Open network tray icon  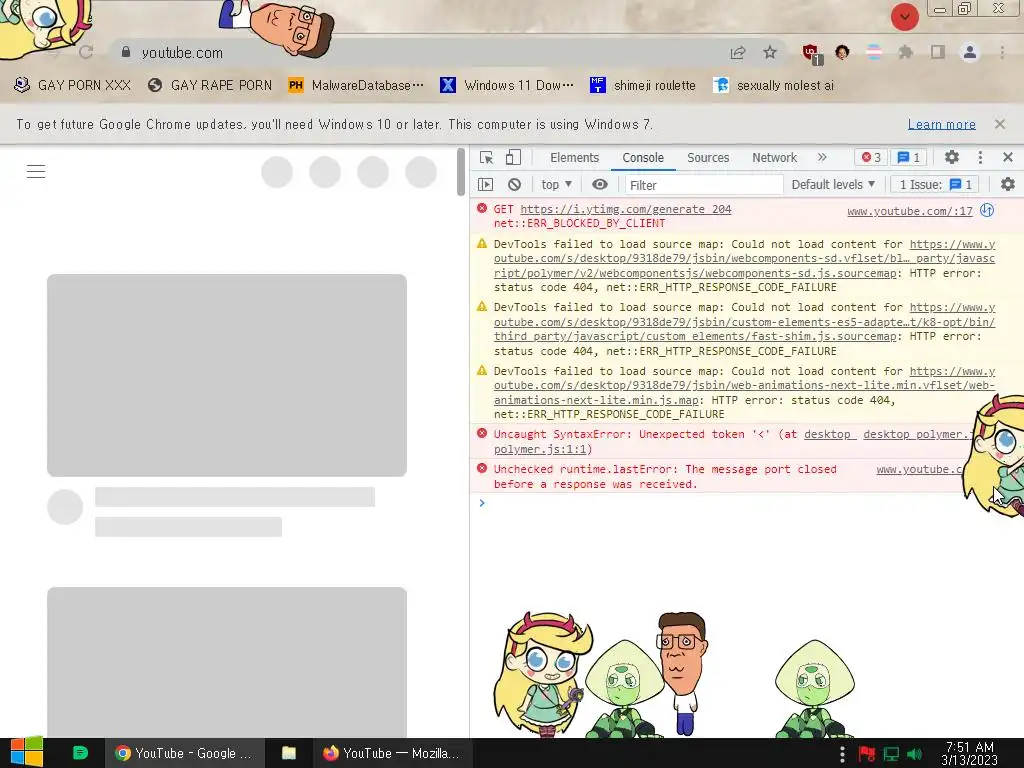891,754
